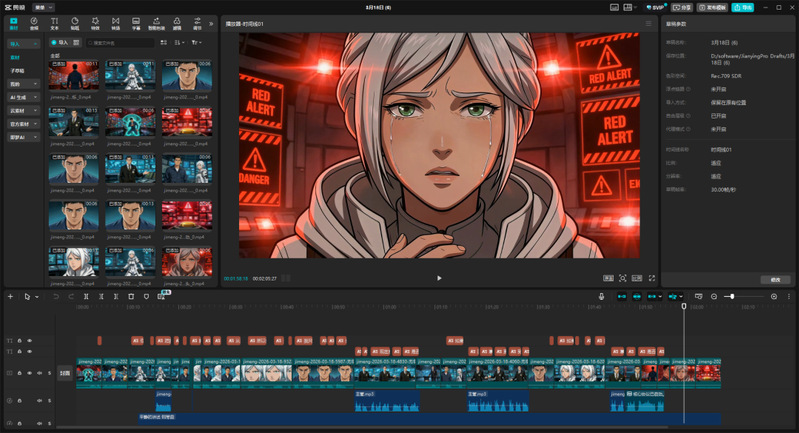Open the 菜单 dropdown in title bar

[44, 7]
